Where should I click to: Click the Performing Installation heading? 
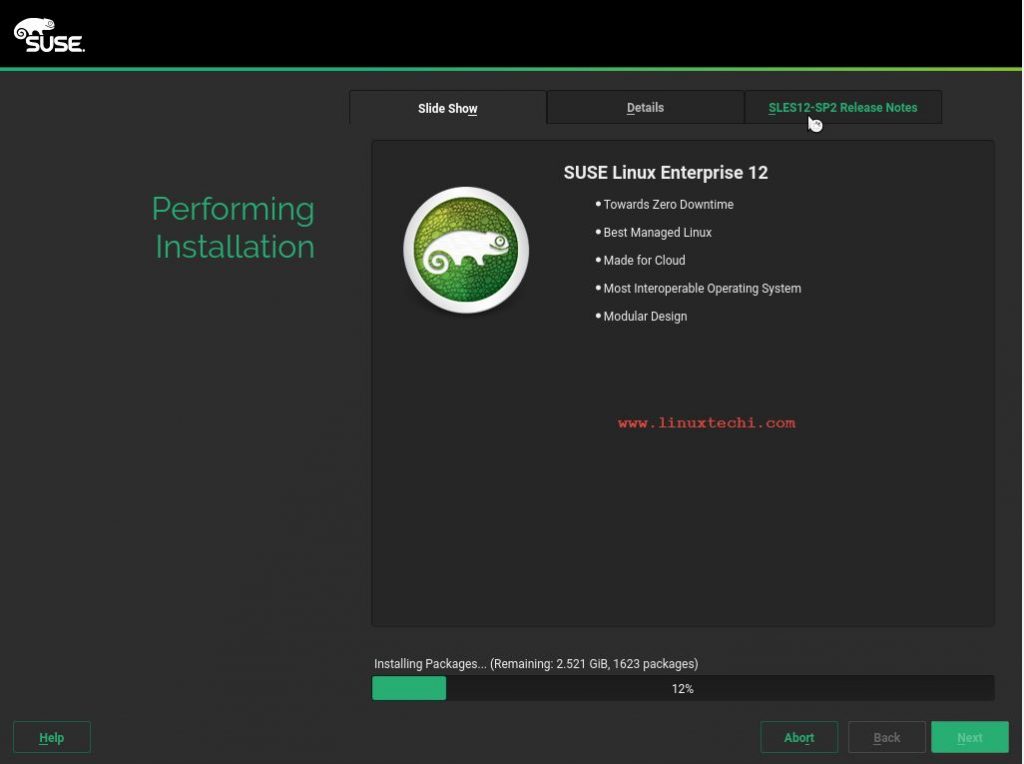[x=233, y=228]
